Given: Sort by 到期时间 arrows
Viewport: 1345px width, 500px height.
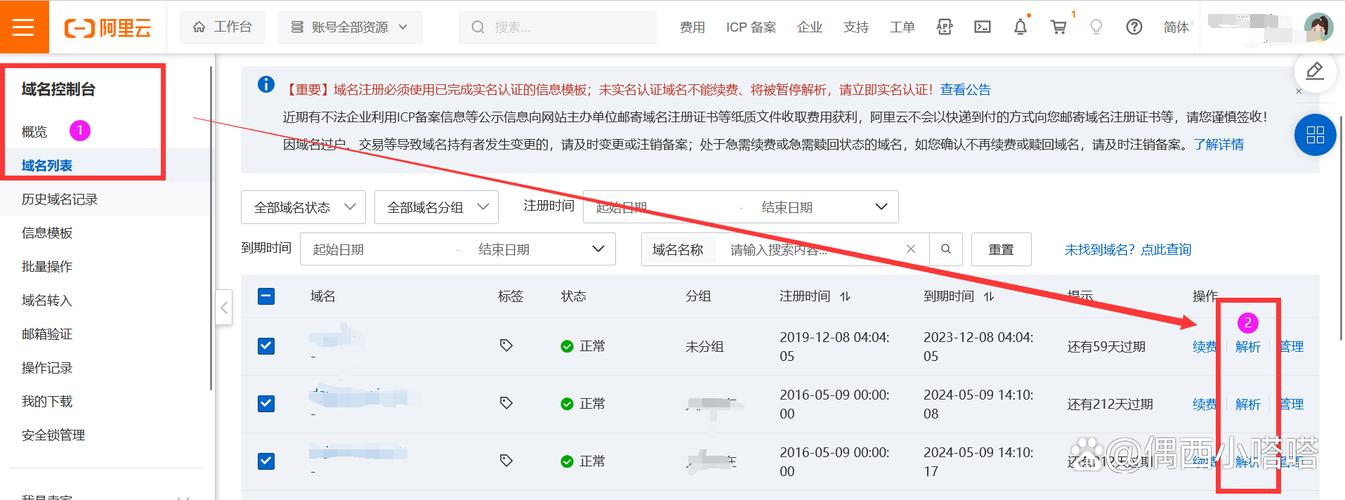Looking at the screenshot, I should click(x=989, y=297).
